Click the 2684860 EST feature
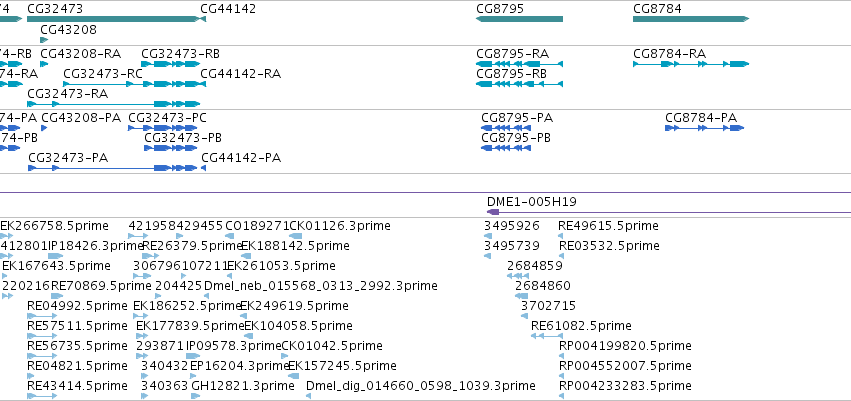 click(x=521, y=296)
